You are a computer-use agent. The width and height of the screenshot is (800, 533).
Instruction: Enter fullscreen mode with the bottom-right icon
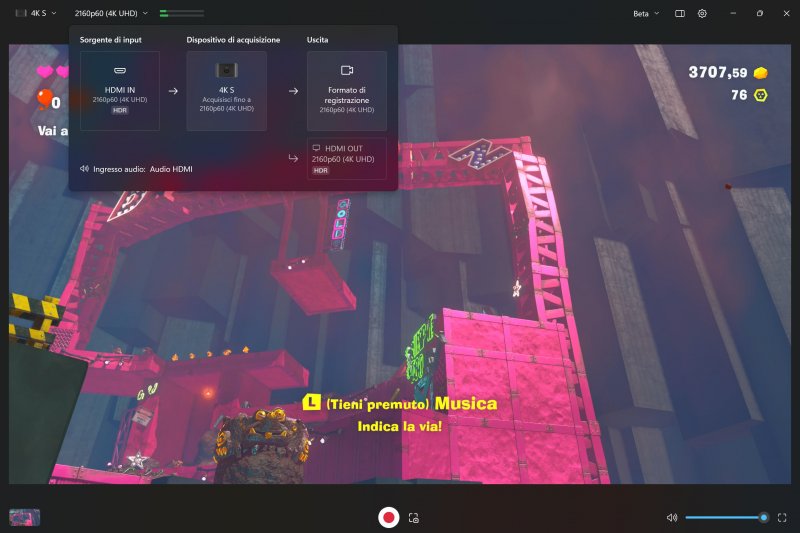point(781,518)
